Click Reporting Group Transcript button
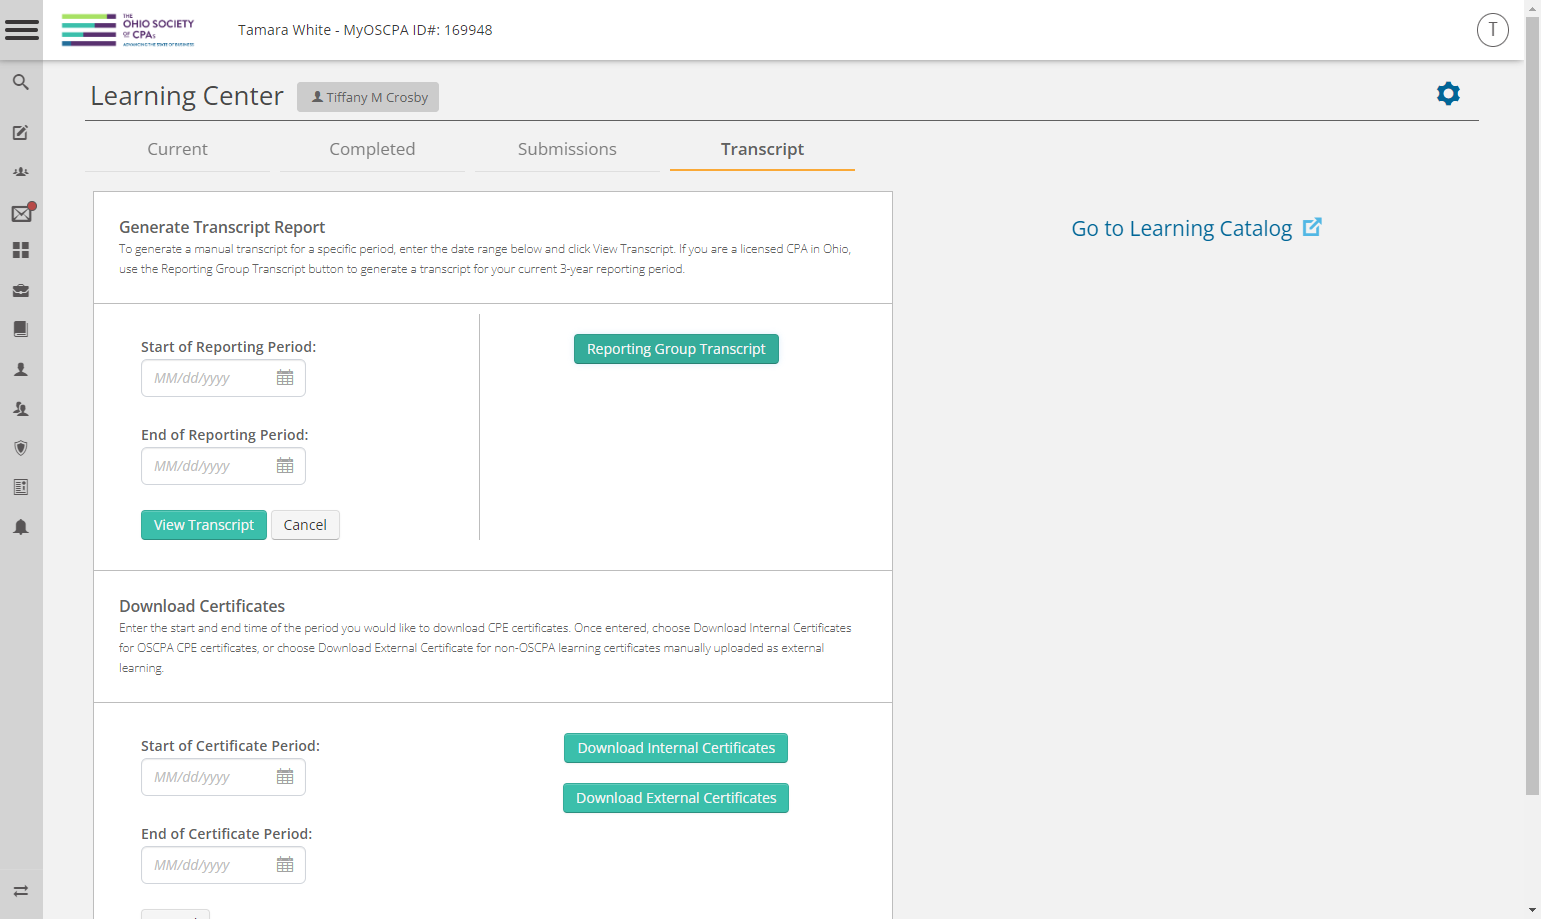 pos(676,349)
